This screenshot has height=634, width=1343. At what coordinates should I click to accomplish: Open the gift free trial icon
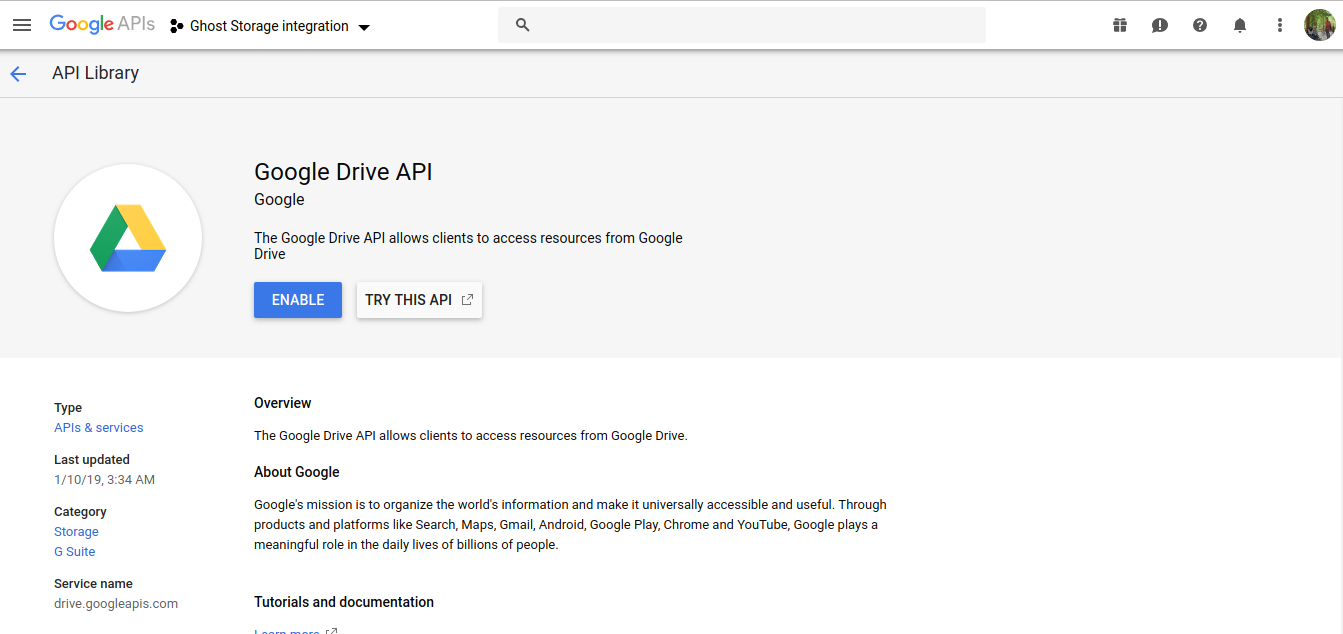[x=1120, y=25]
